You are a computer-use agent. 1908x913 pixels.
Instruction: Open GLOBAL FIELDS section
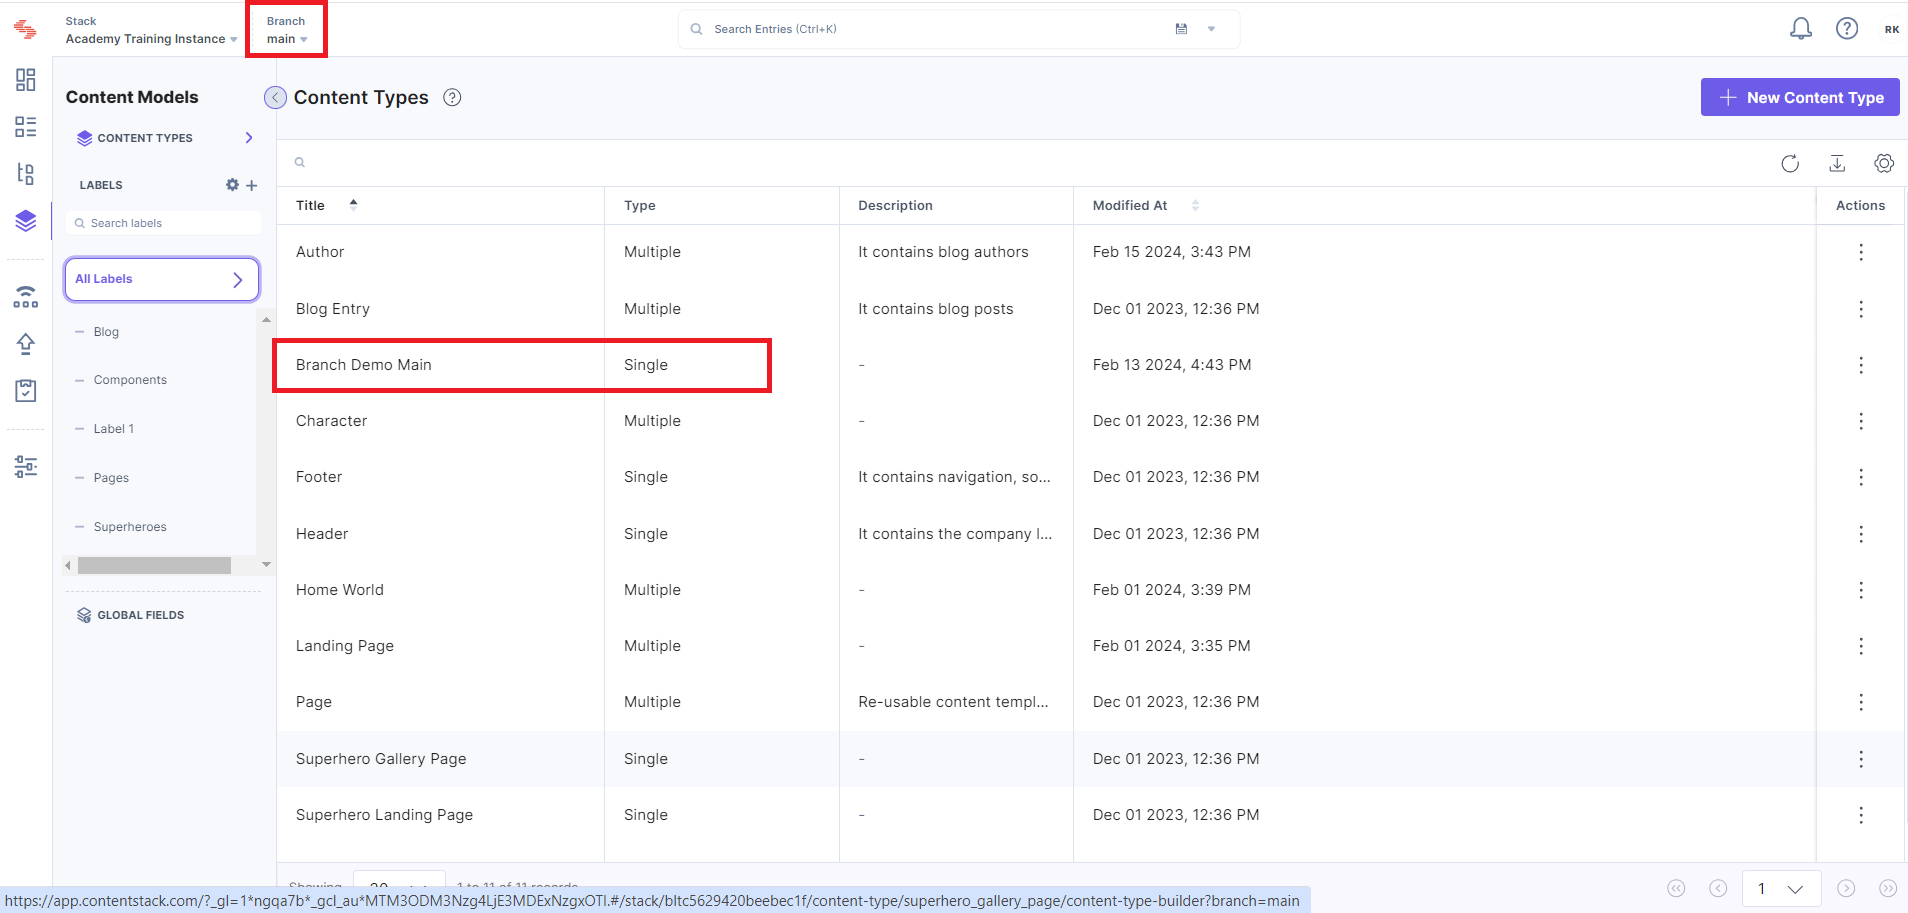(131, 615)
